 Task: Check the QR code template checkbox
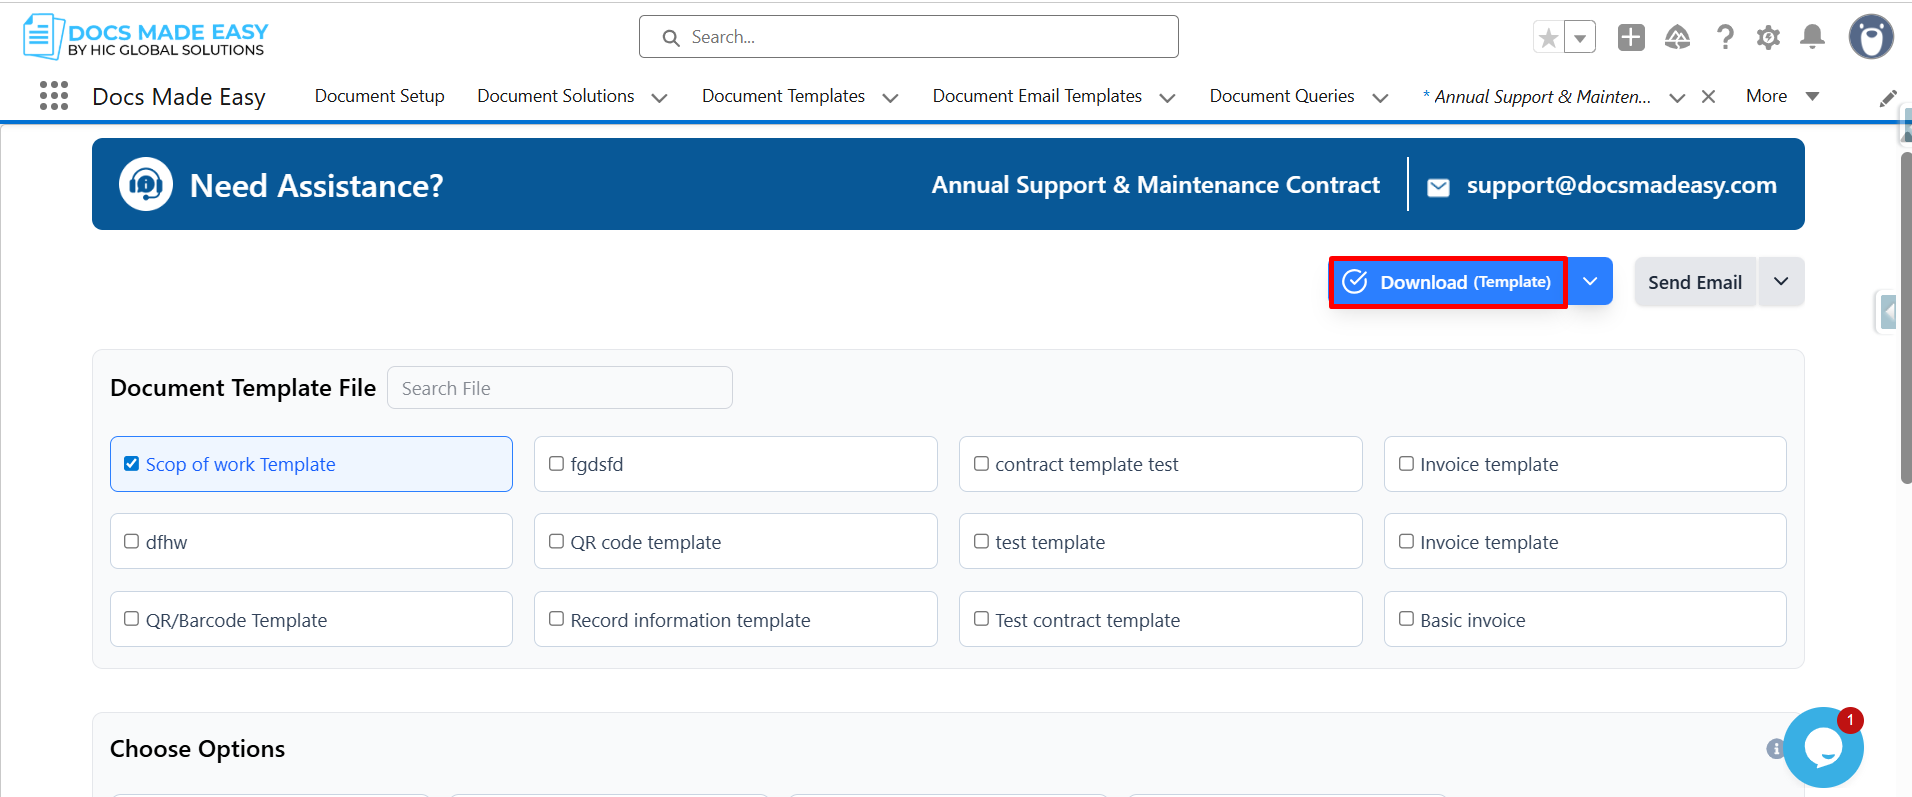(556, 541)
